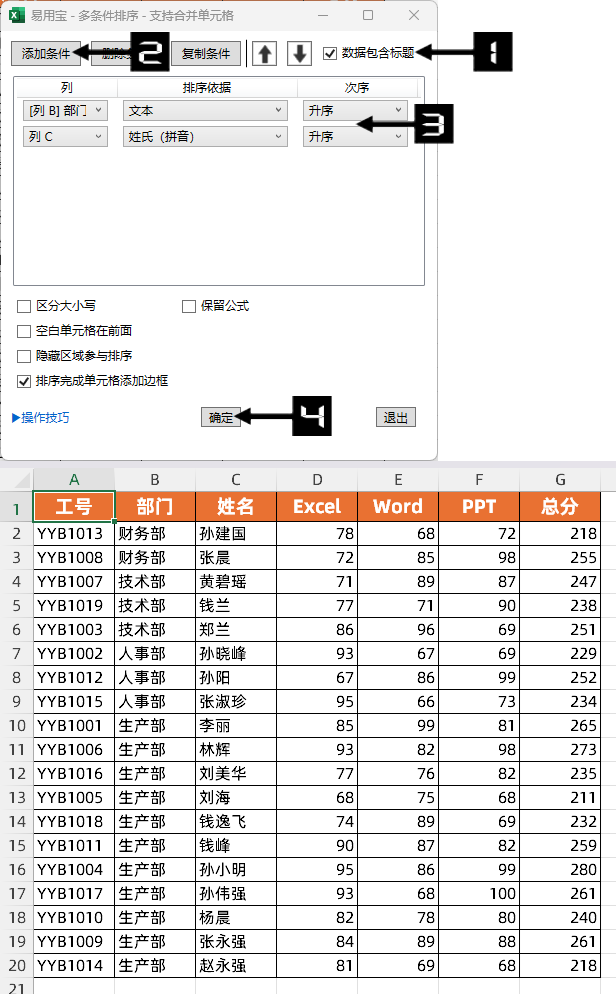Open the 姓氏（拼音） sort basis dropdown
616x994 pixels.
(204, 136)
